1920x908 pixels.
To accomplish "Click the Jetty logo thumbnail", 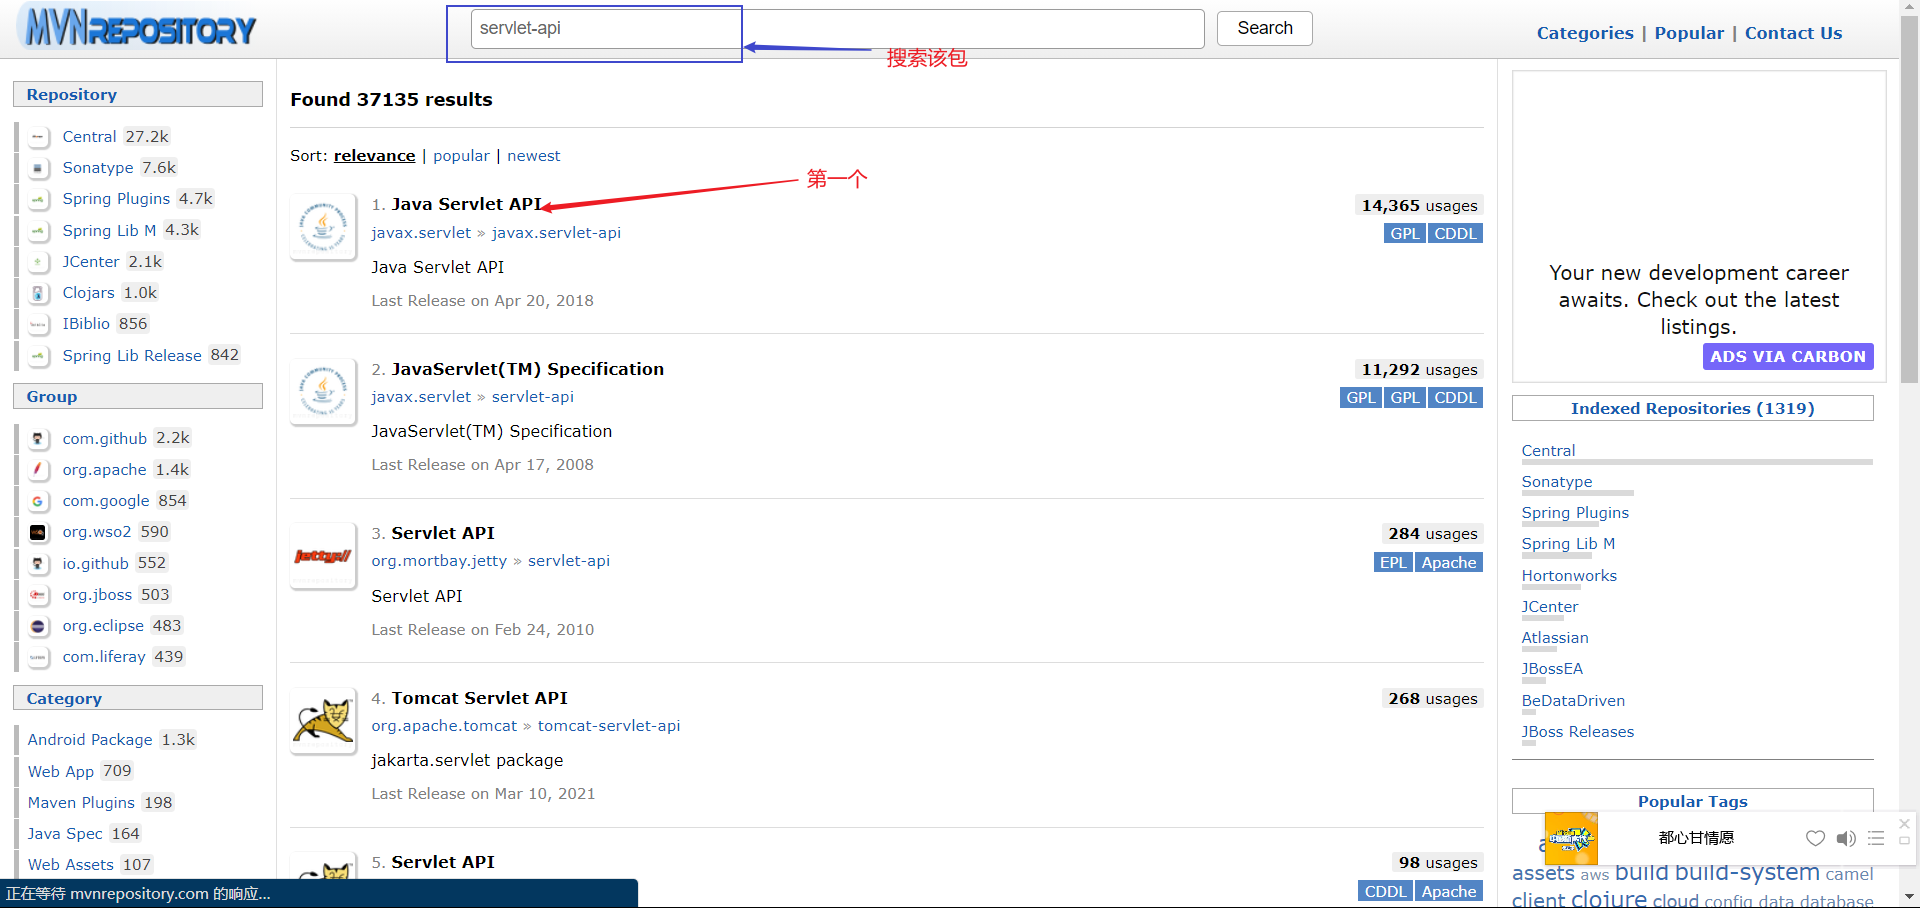I will [323, 556].
